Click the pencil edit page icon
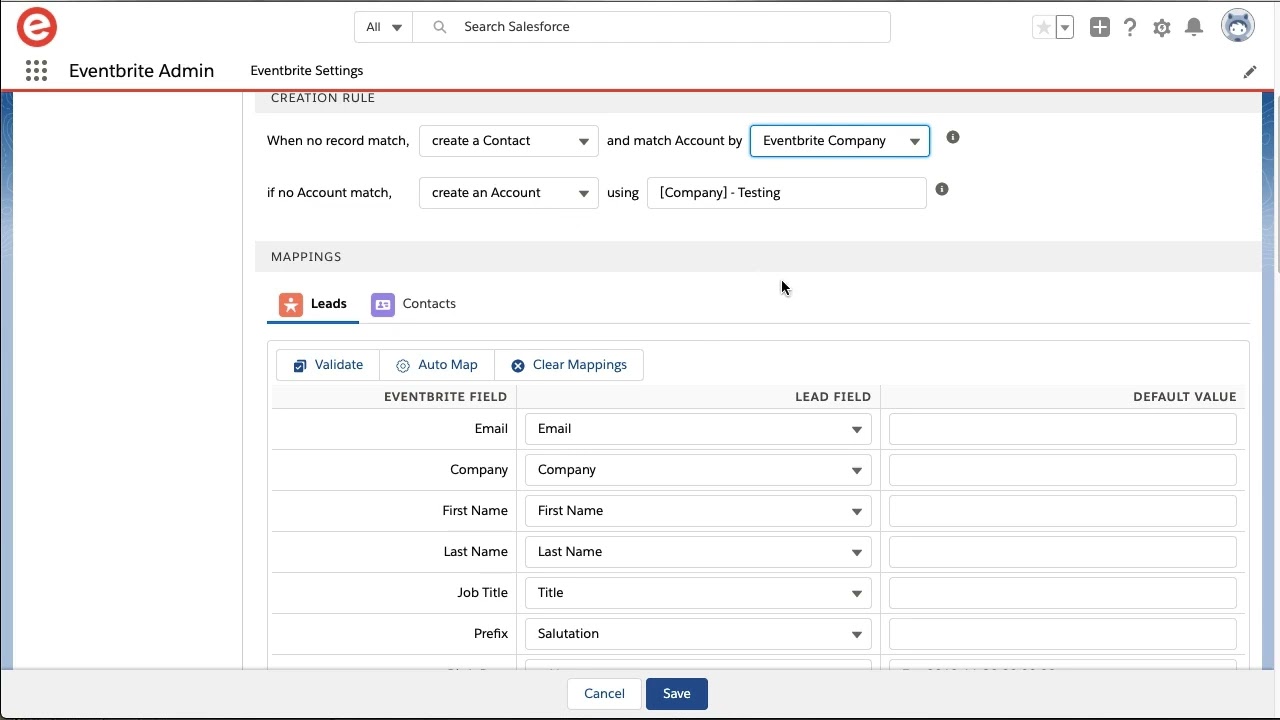This screenshot has width=1280, height=720. [x=1250, y=72]
